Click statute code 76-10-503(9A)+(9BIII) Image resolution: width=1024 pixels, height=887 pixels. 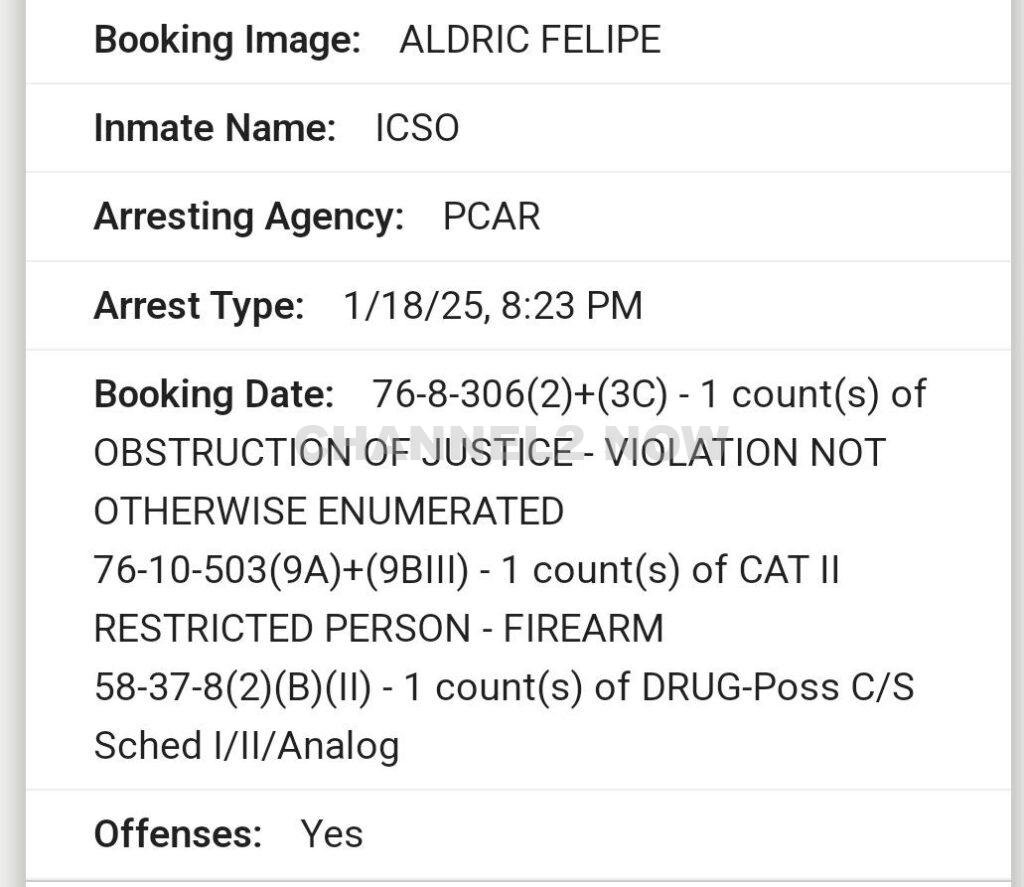(281, 570)
